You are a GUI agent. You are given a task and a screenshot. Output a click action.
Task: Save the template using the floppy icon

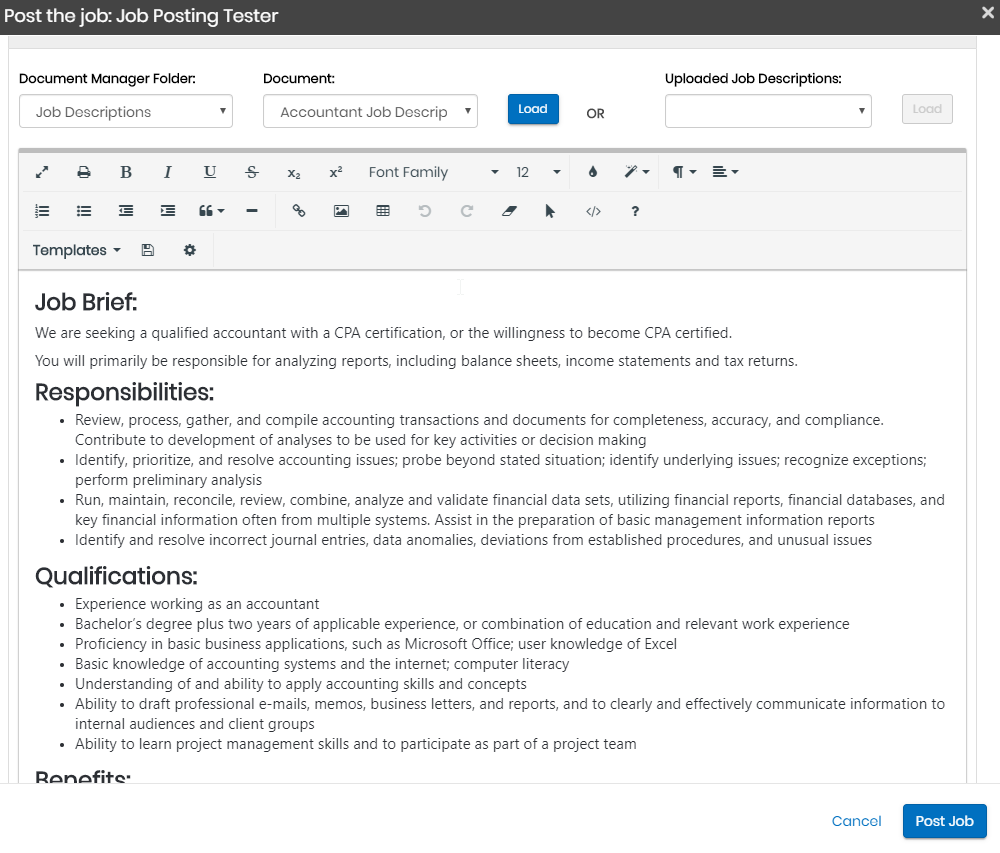tap(148, 250)
